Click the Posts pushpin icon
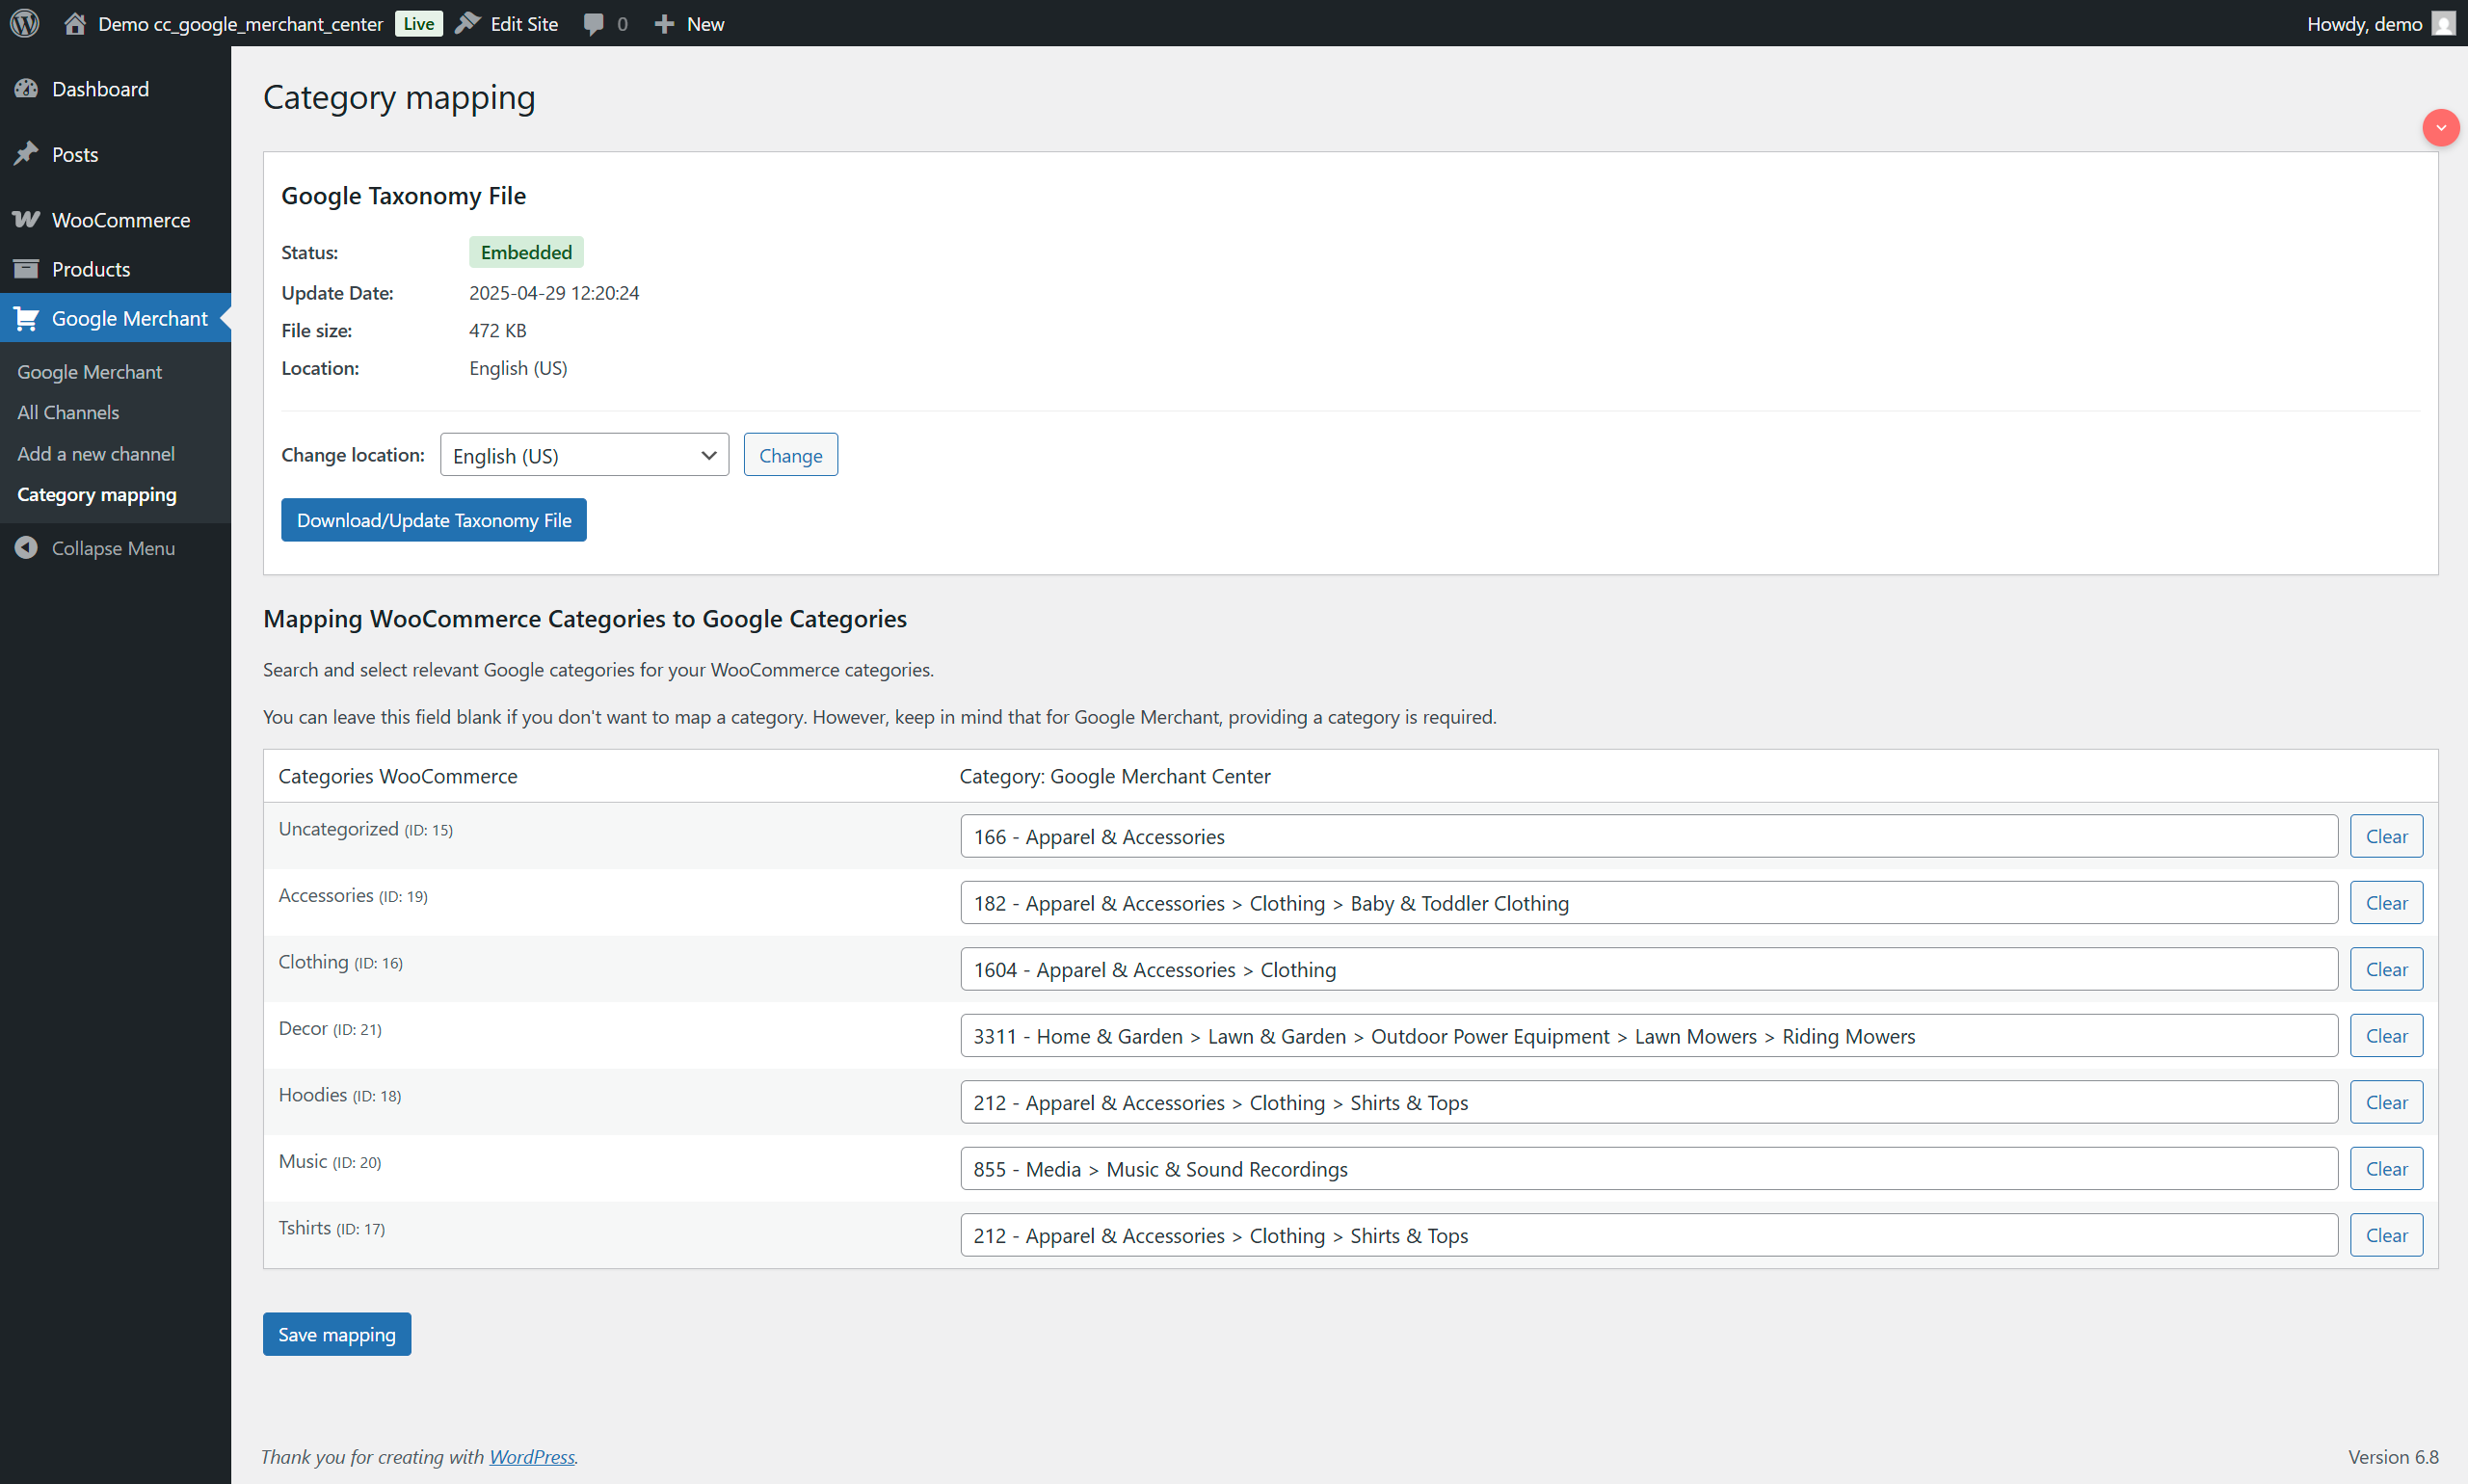Image resolution: width=2468 pixels, height=1484 pixels. tap(26, 154)
